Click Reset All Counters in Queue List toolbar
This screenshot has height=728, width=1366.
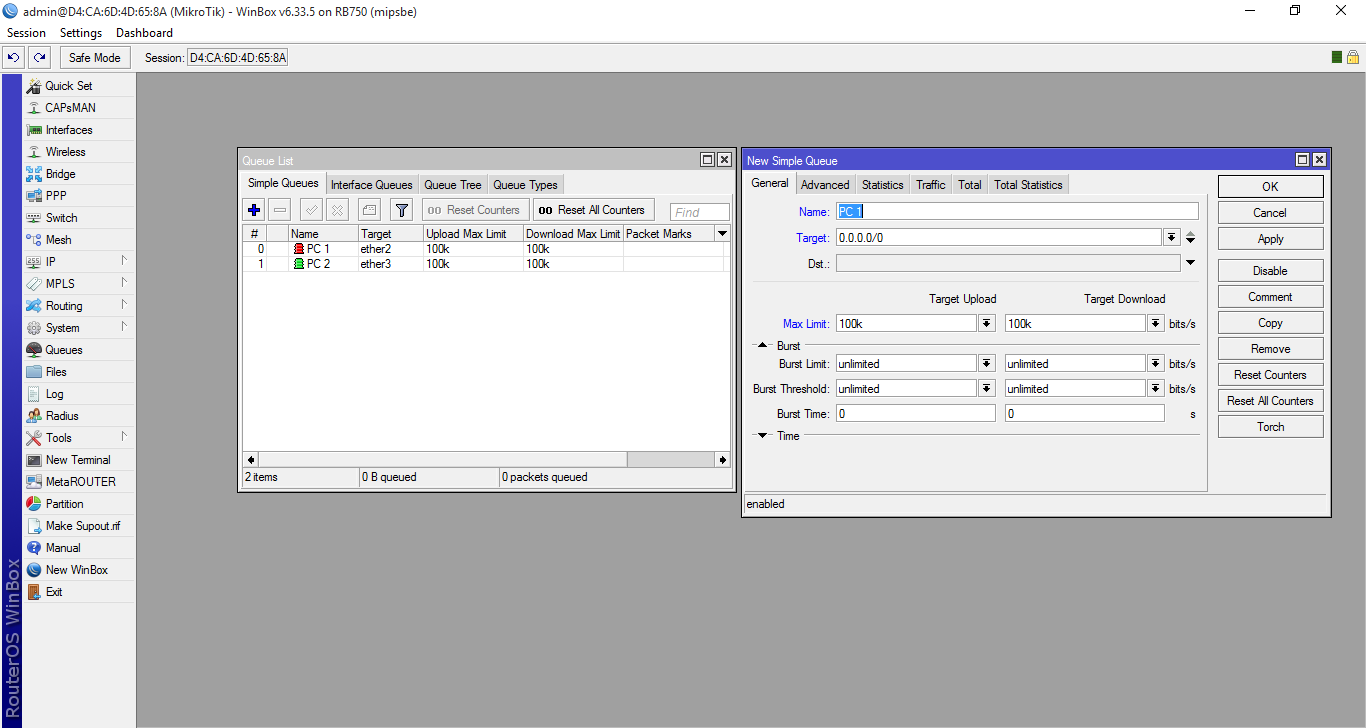(x=593, y=210)
